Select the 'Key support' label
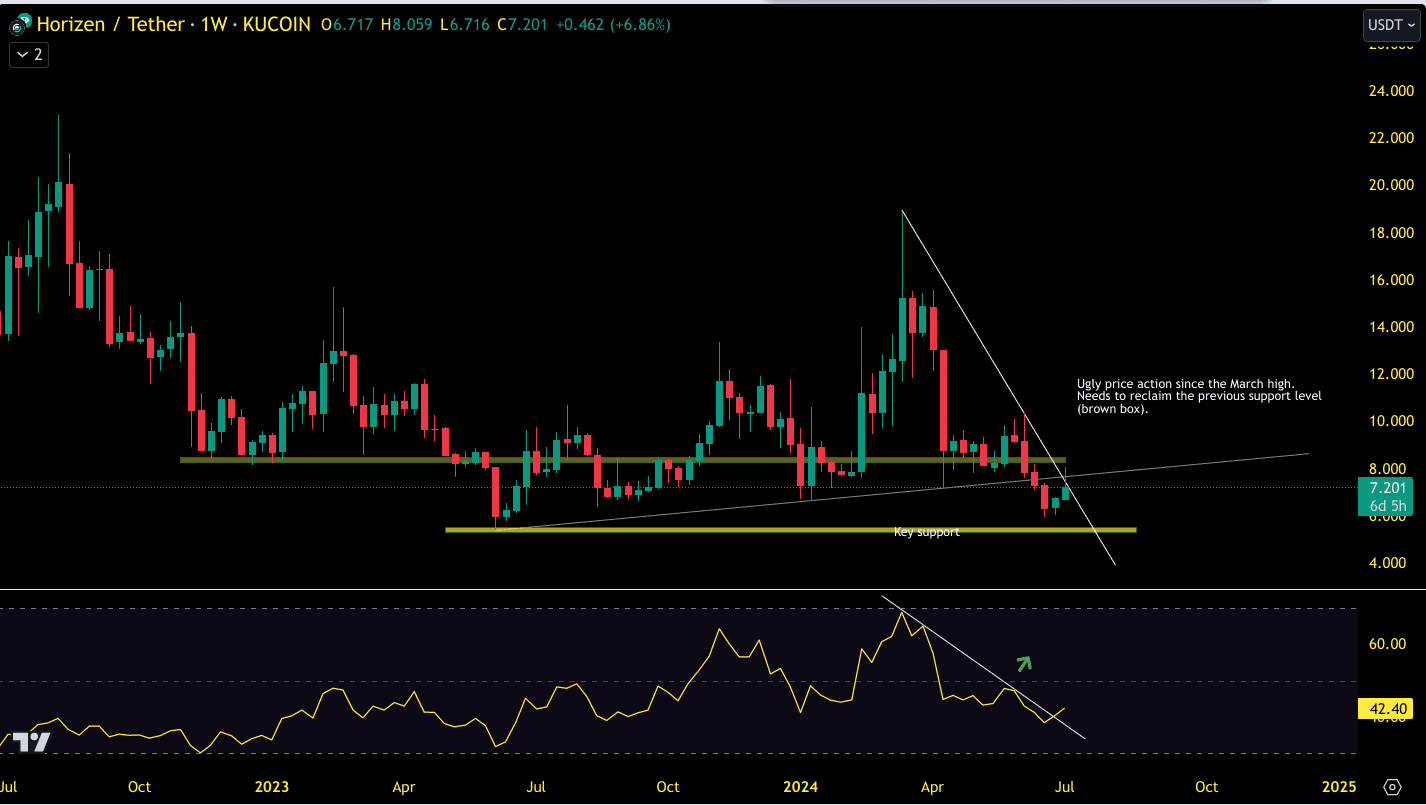 pyautogui.click(x=926, y=532)
